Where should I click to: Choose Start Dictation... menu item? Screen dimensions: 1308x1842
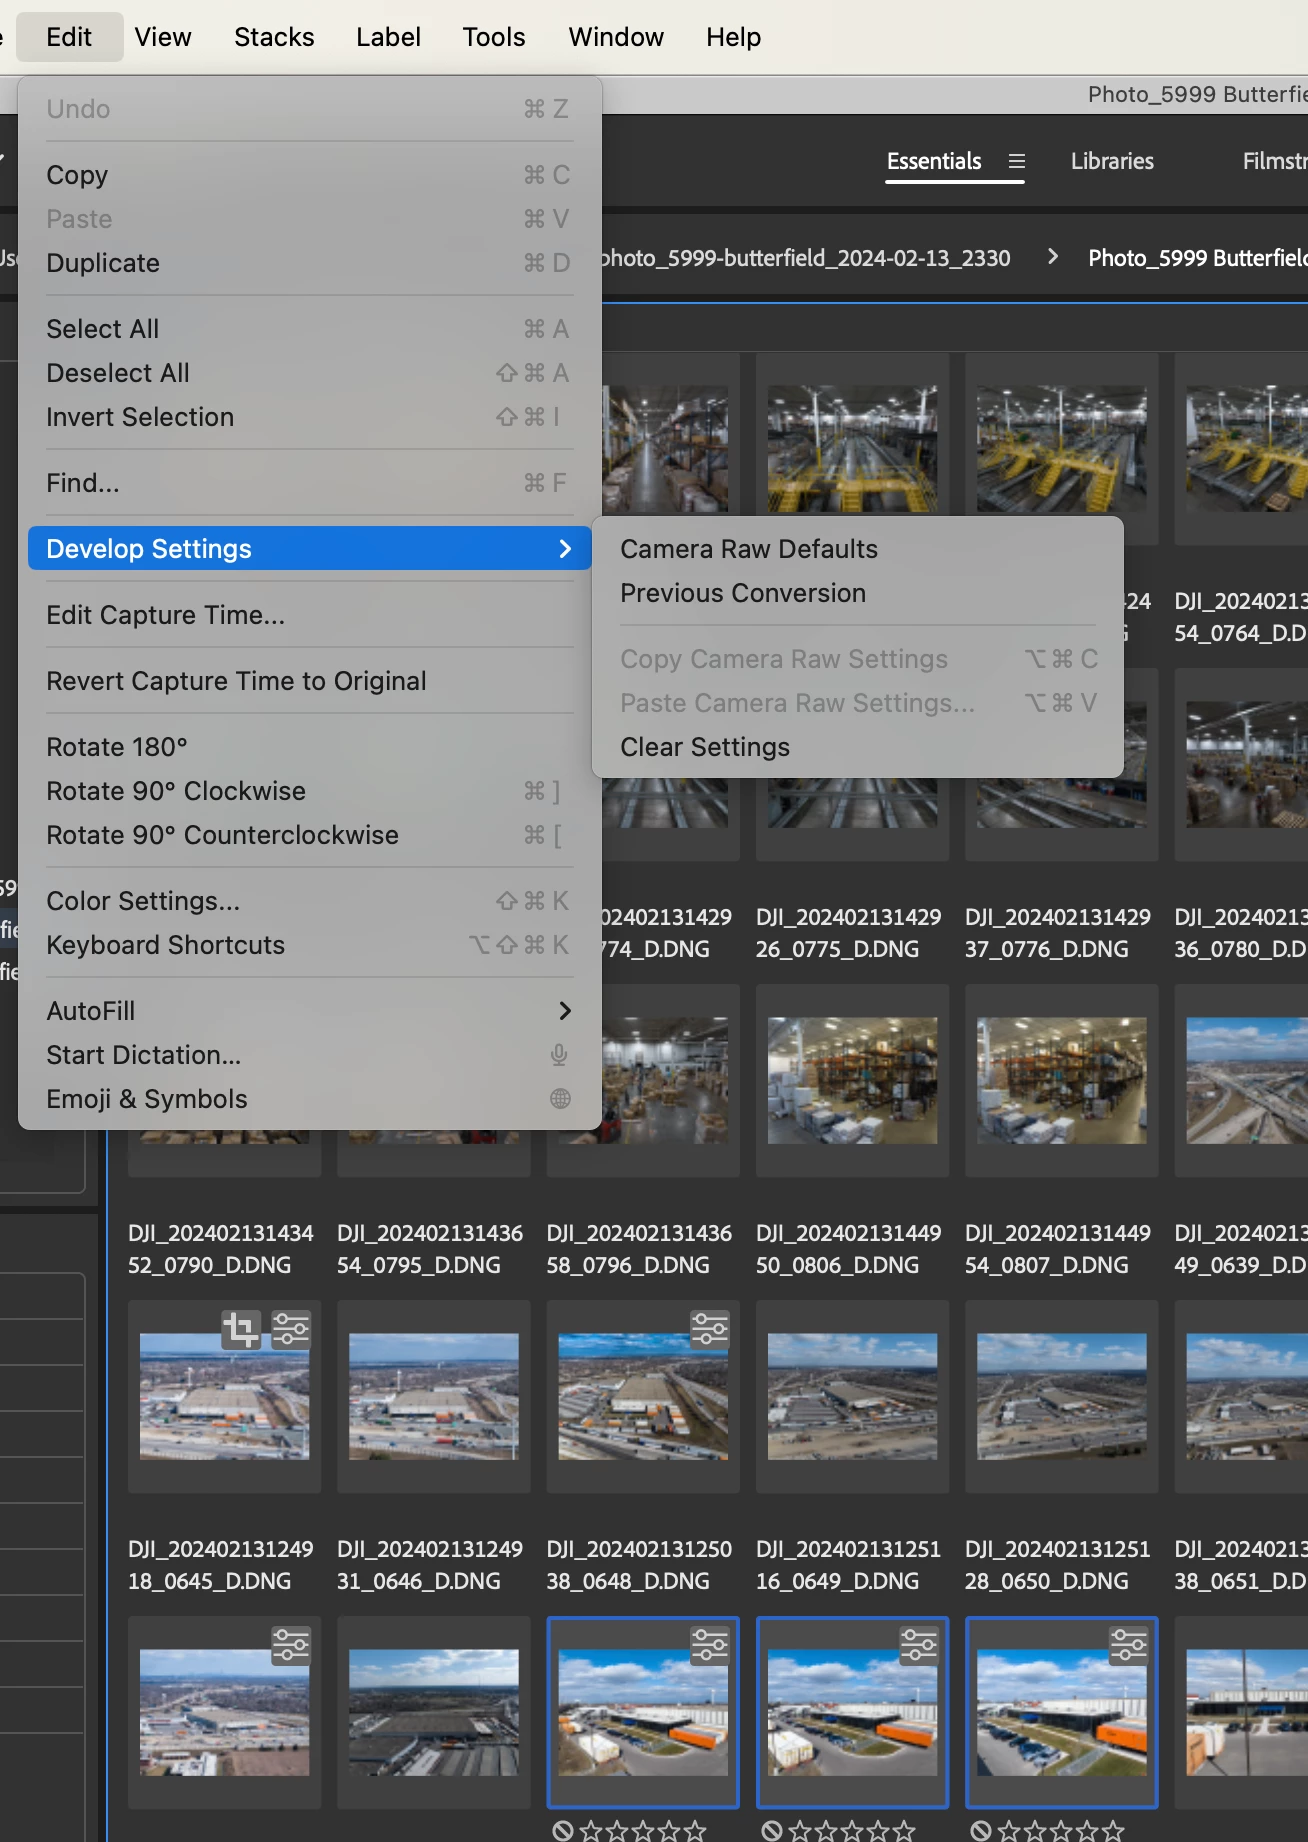pyautogui.click(x=309, y=1055)
